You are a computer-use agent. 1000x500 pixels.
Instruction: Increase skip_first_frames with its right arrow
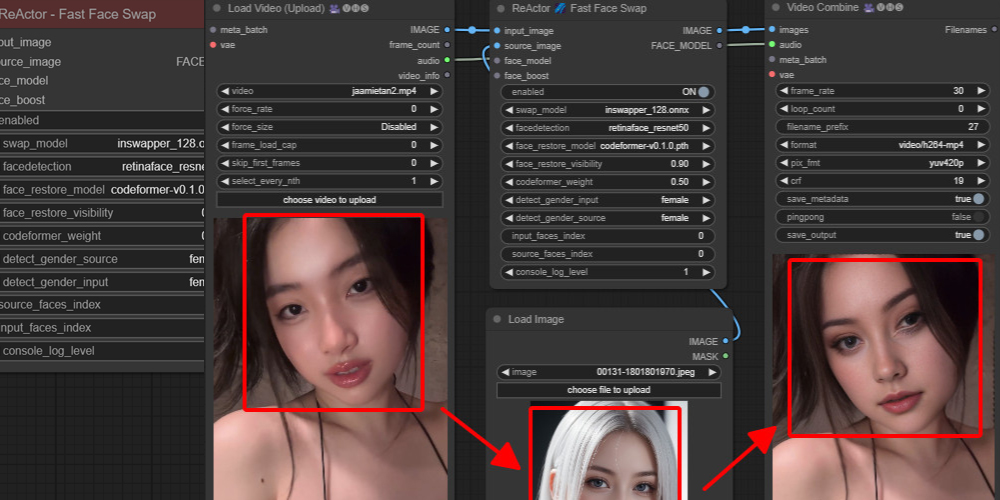pos(434,163)
